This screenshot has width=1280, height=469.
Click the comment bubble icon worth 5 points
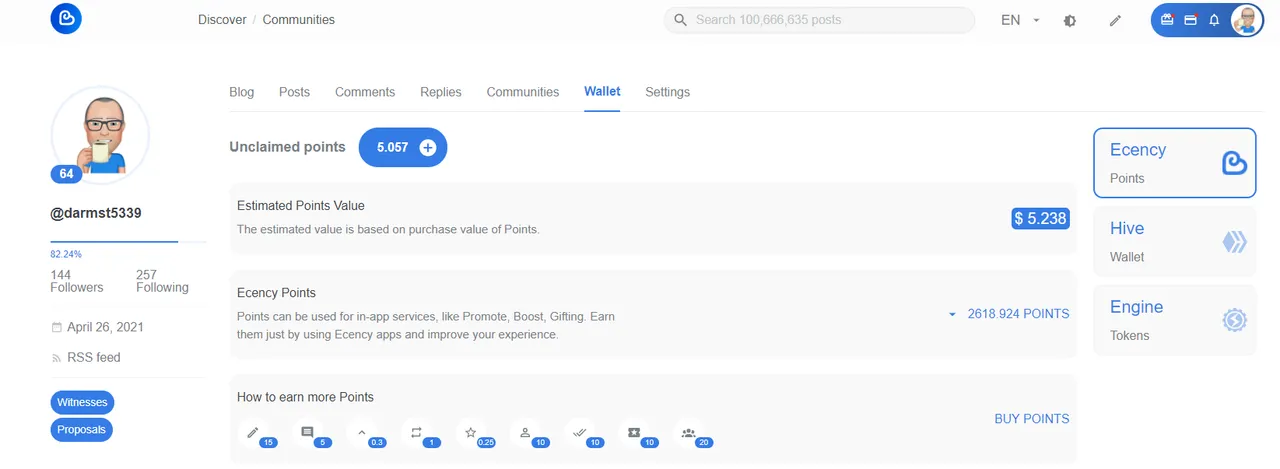307,432
